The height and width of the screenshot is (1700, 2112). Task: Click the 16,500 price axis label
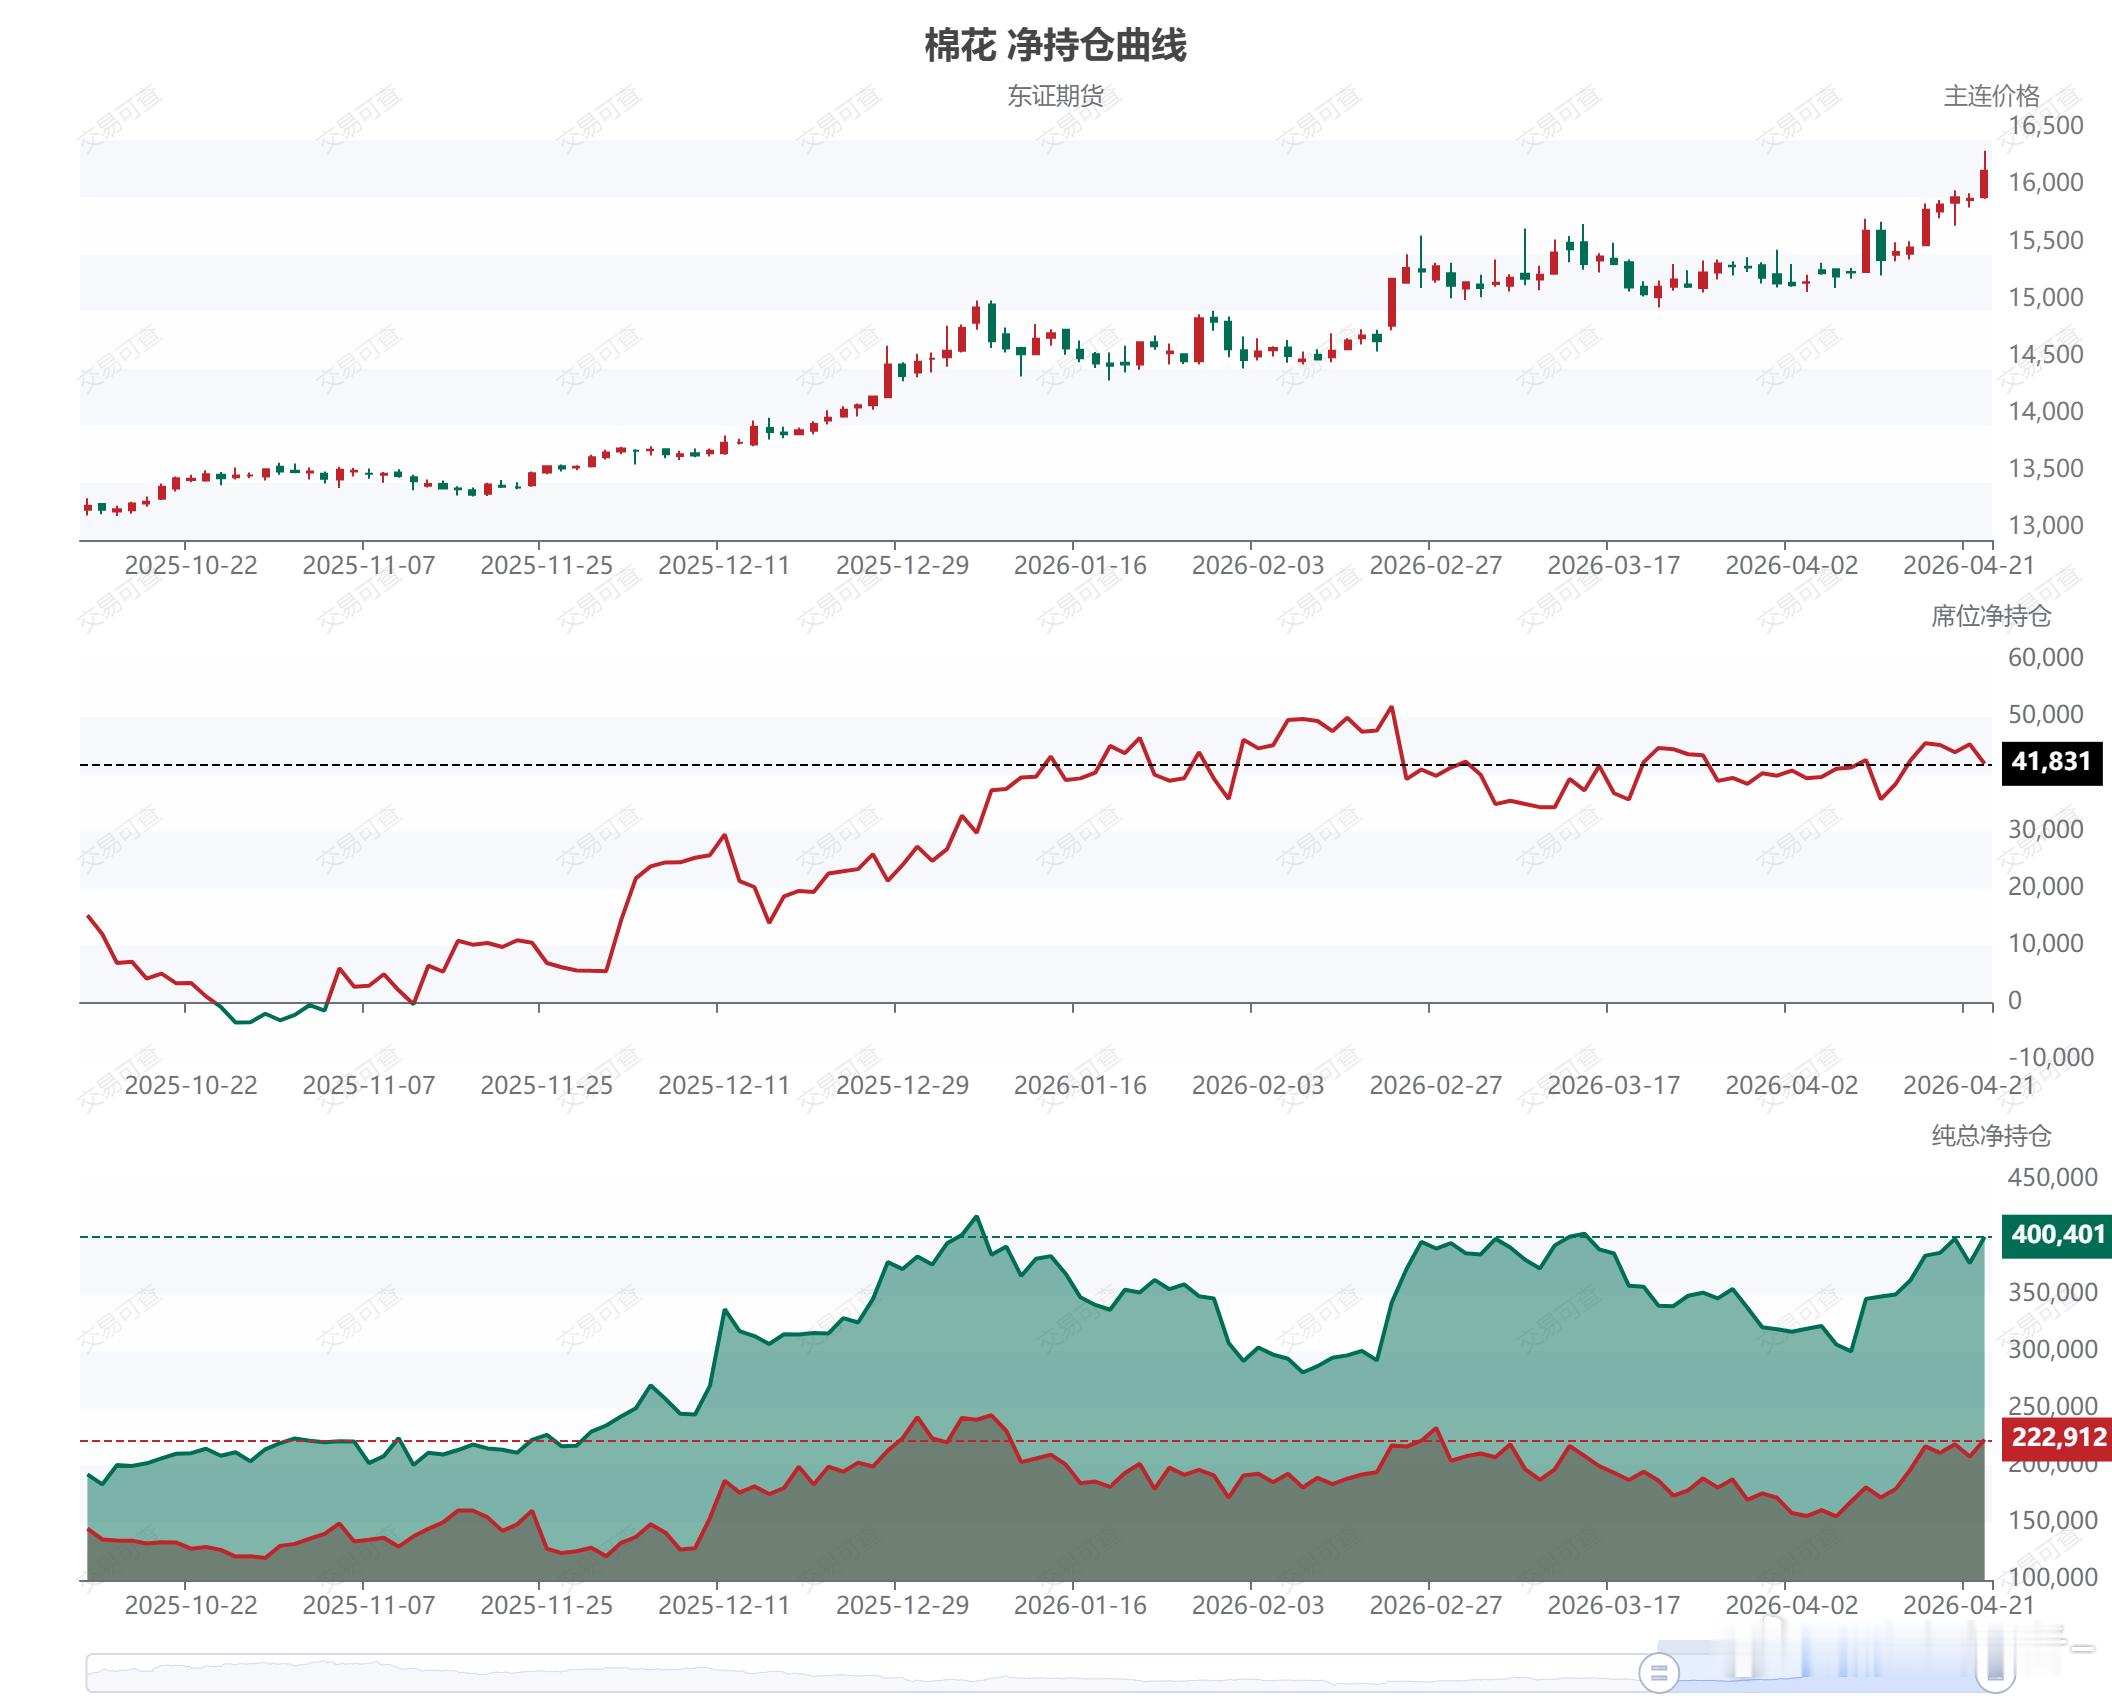(x=2045, y=126)
